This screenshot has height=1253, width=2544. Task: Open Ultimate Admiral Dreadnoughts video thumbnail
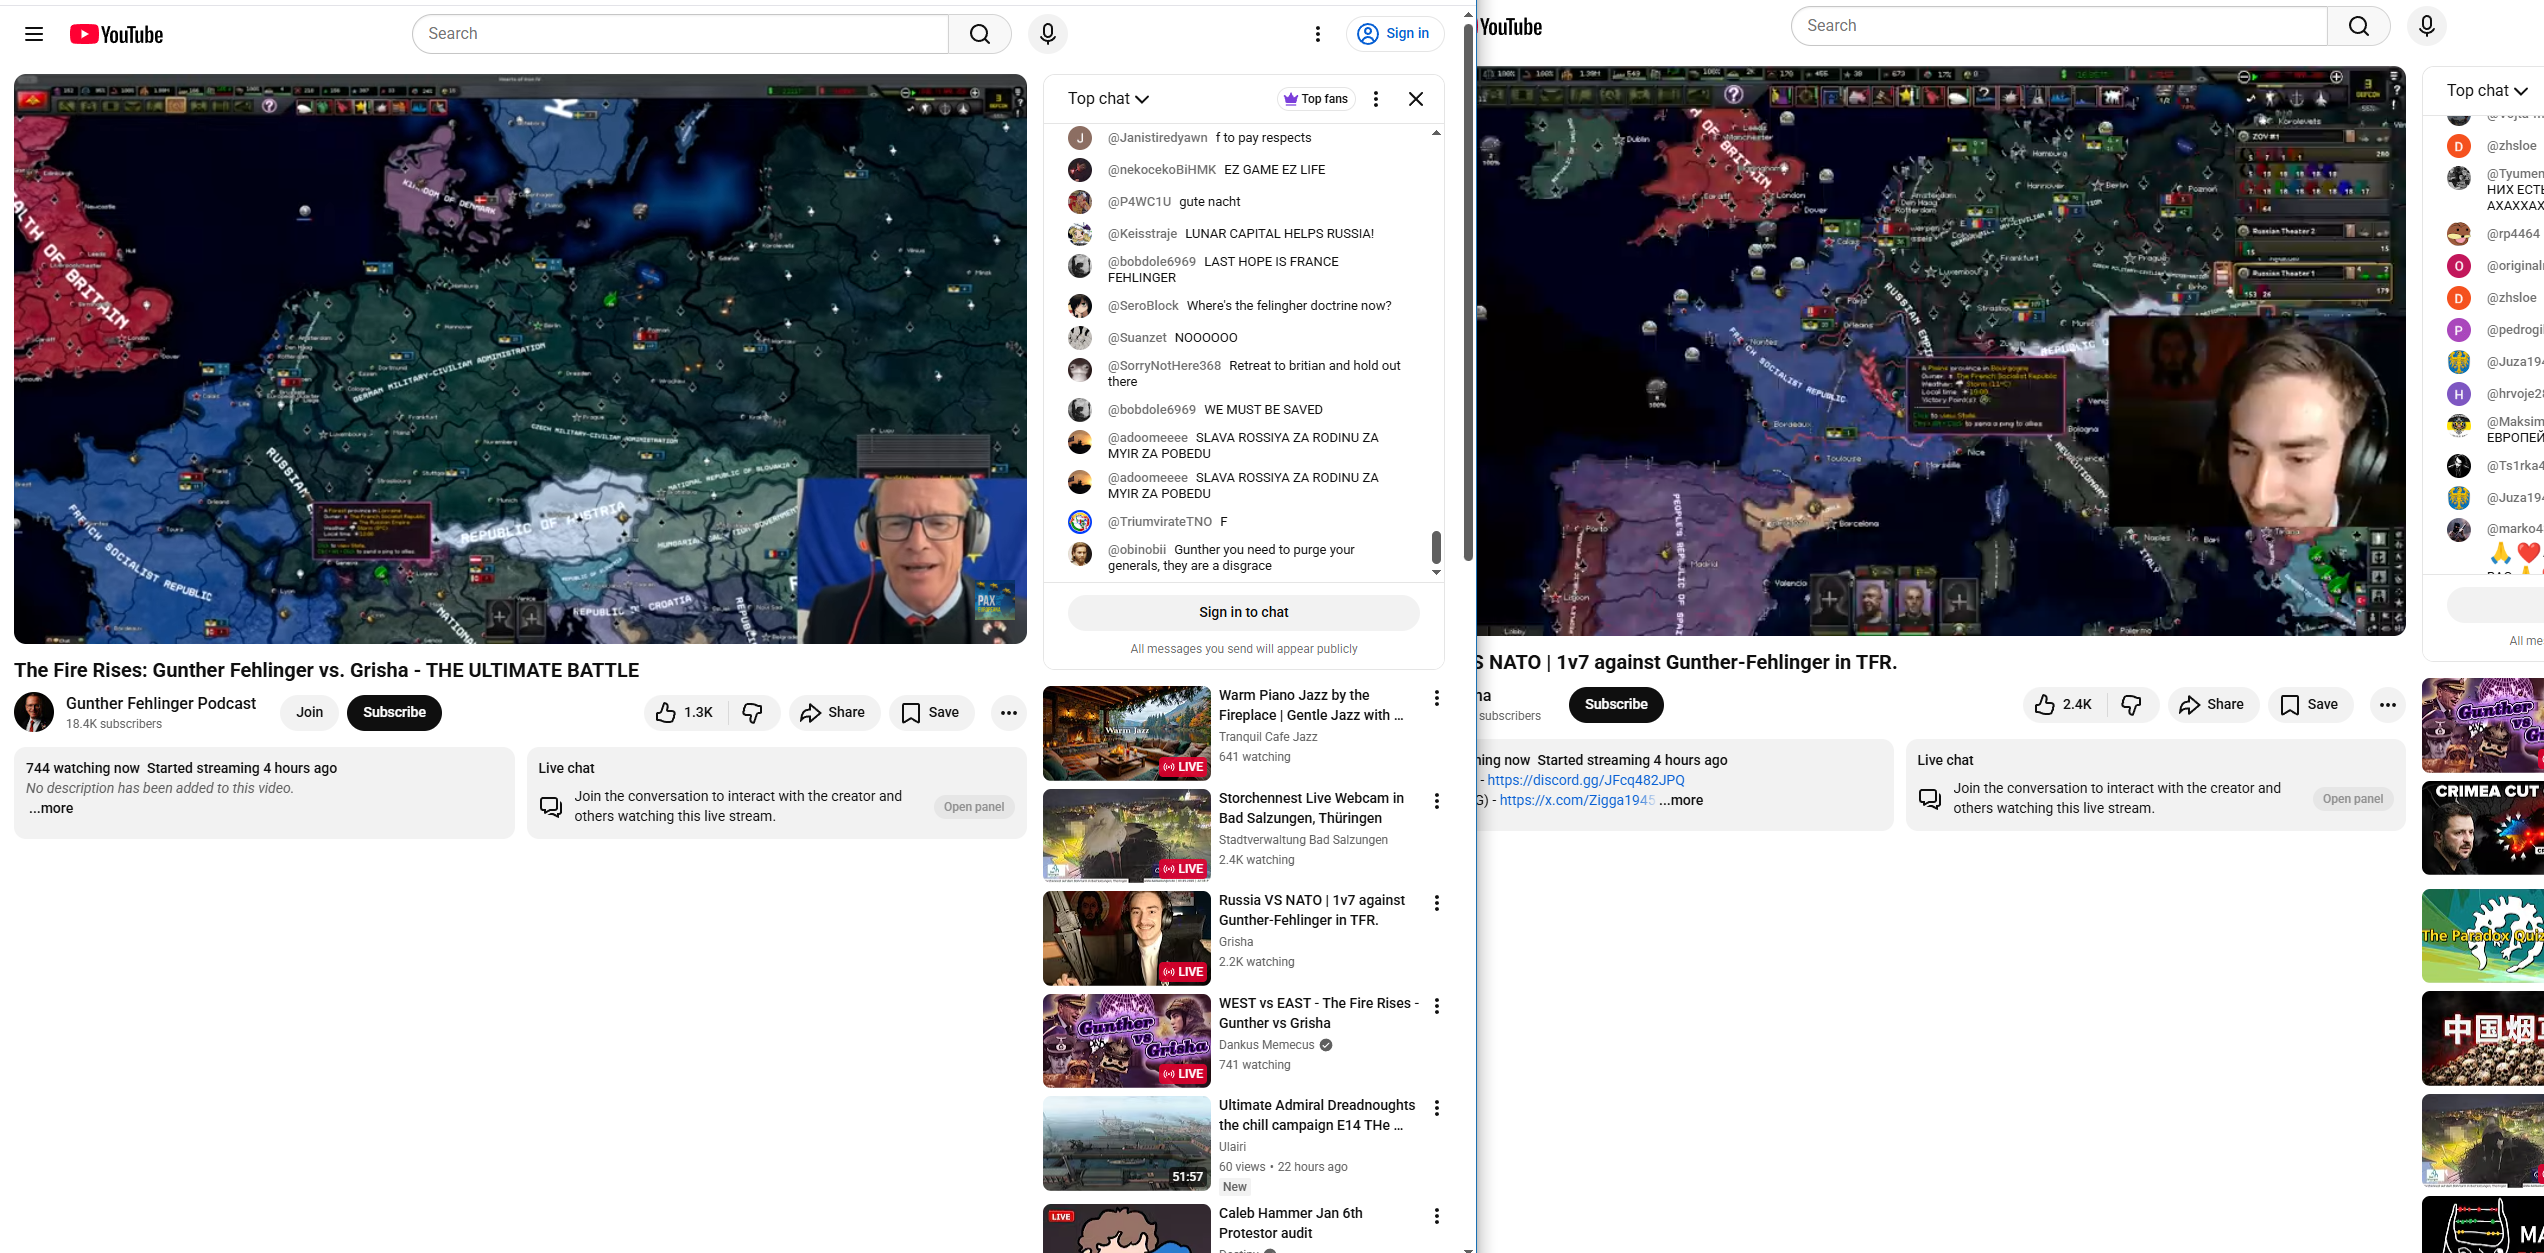point(1126,1143)
